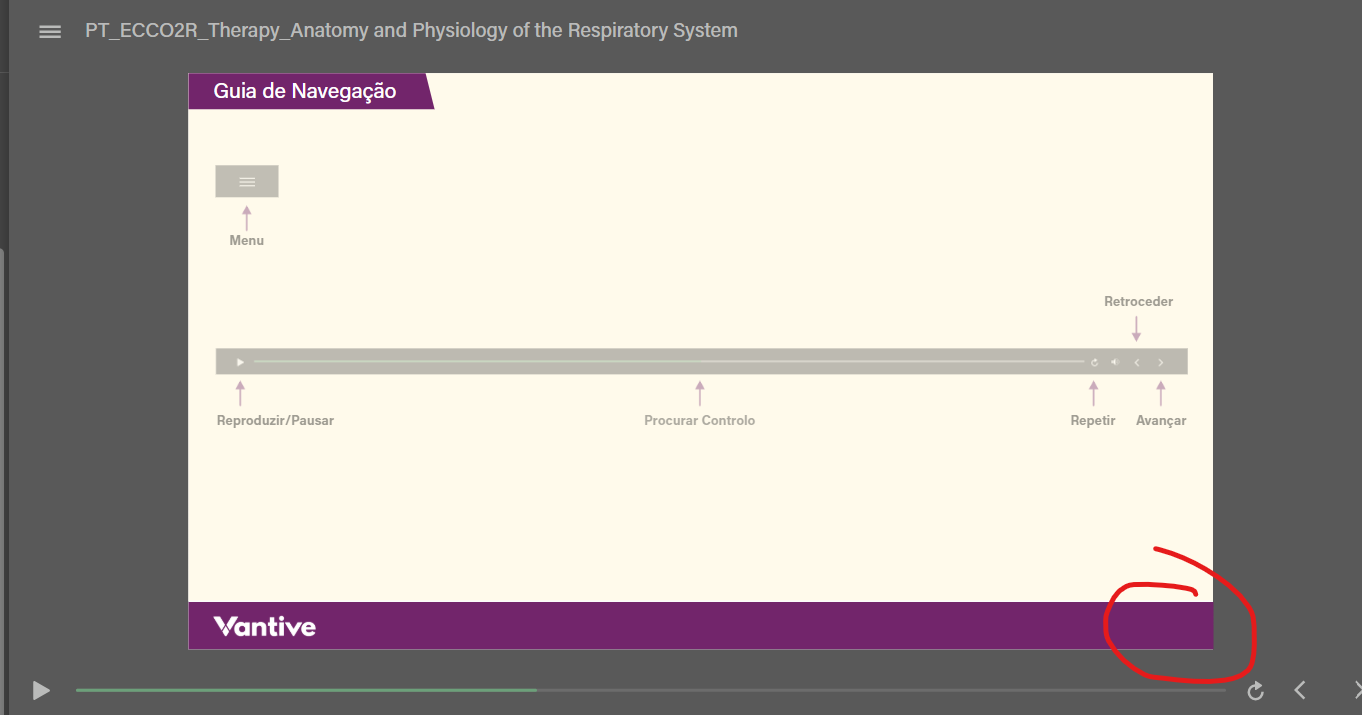Click the "Guia de Navegação" heading
The height and width of the screenshot is (715, 1362).
[x=305, y=91]
